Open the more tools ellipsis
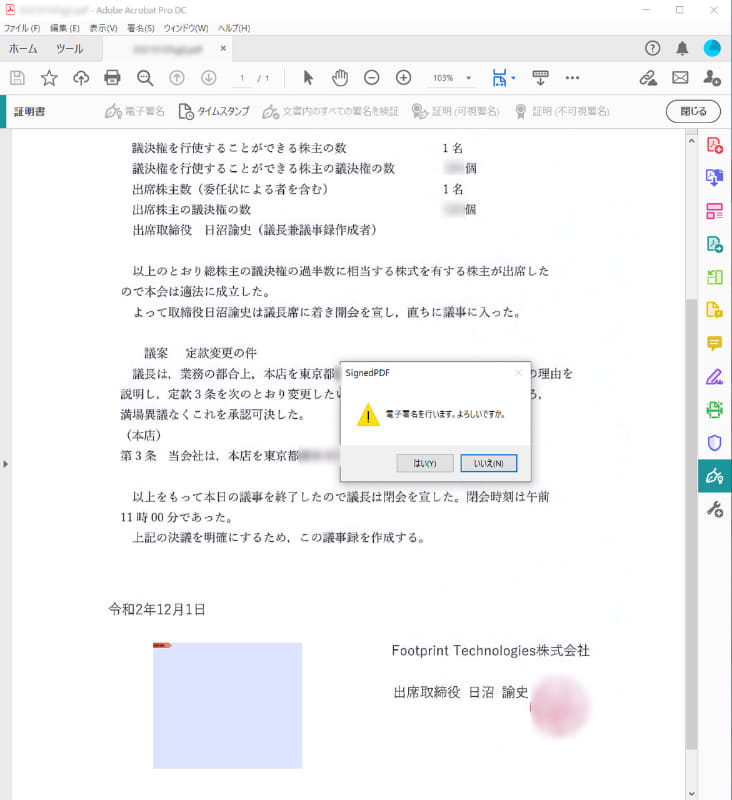 tap(572, 78)
